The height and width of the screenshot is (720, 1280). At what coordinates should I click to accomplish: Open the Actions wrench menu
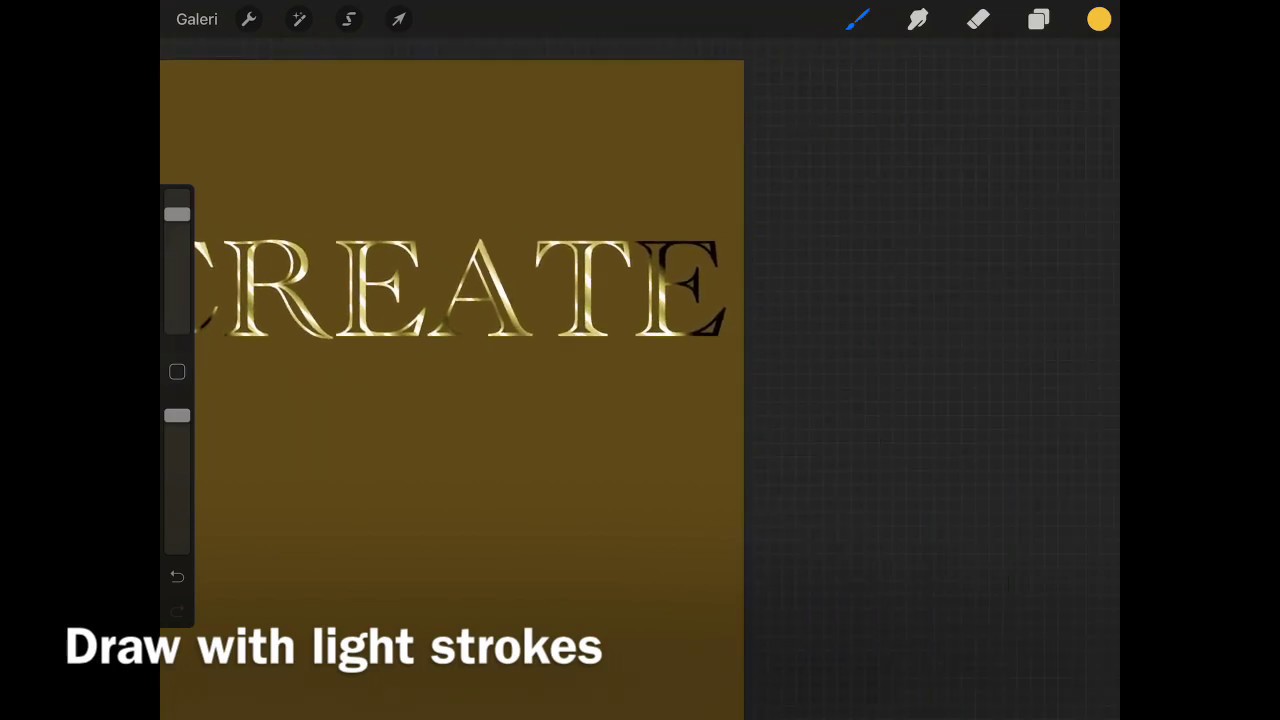(249, 19)
